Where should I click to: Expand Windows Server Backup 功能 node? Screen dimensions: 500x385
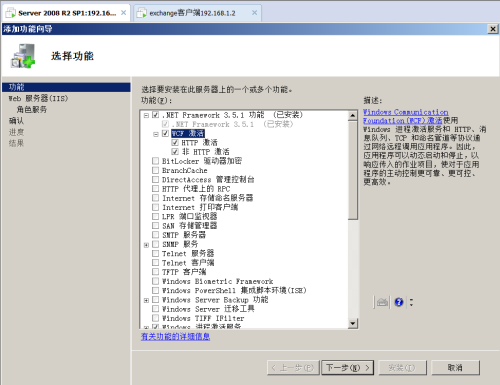coord(146,300)
